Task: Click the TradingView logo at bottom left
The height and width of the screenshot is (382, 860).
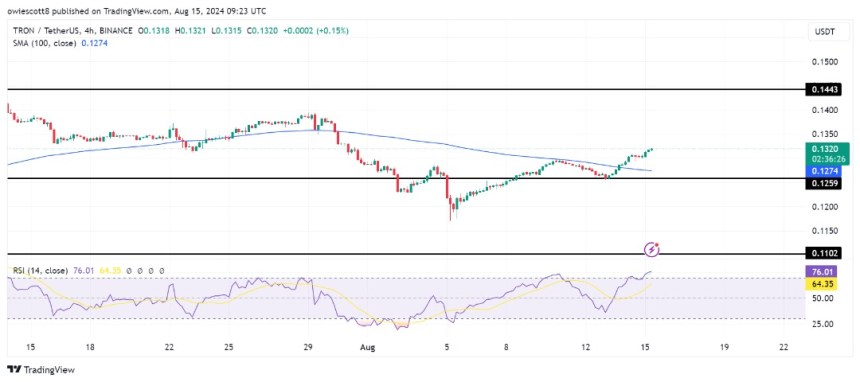Action: pos(41,370)
